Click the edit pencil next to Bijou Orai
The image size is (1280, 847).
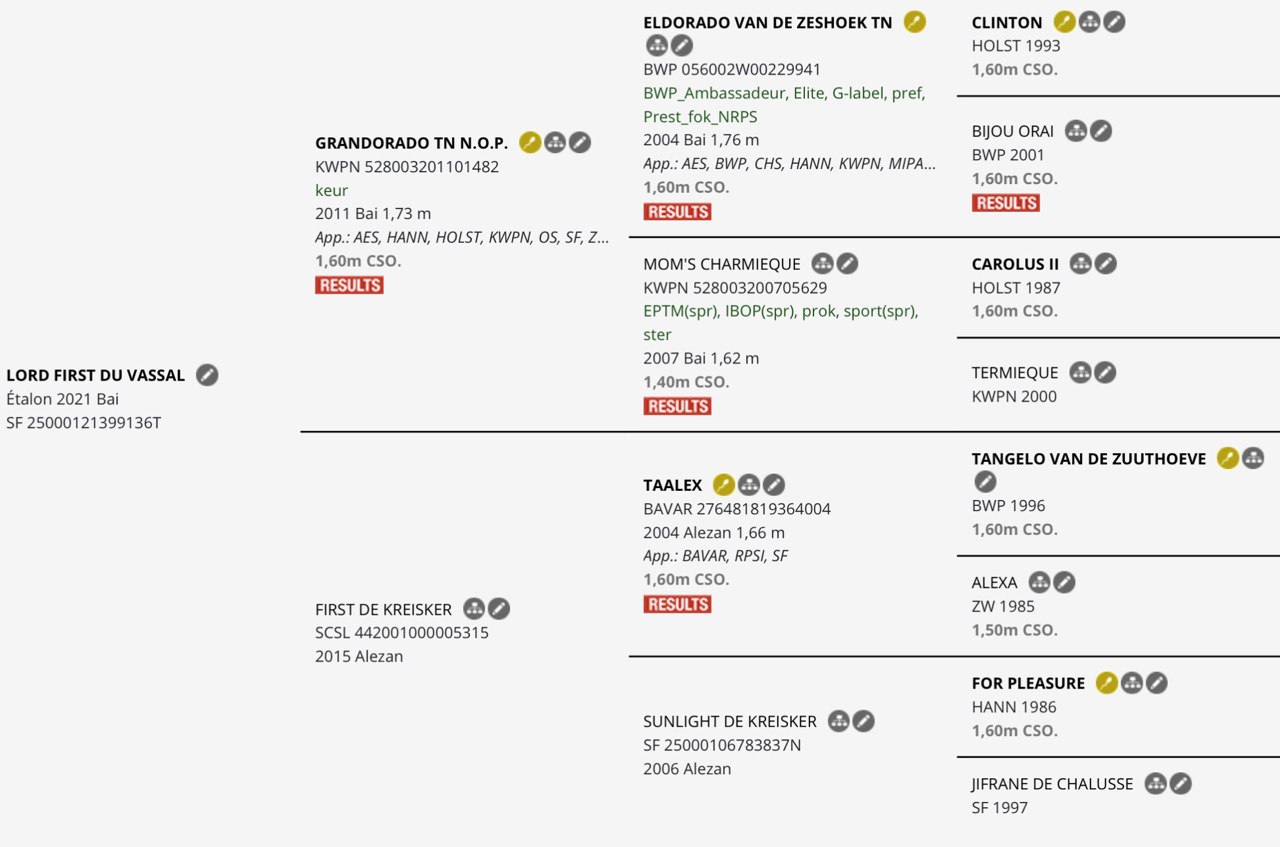coord(1101,131)
